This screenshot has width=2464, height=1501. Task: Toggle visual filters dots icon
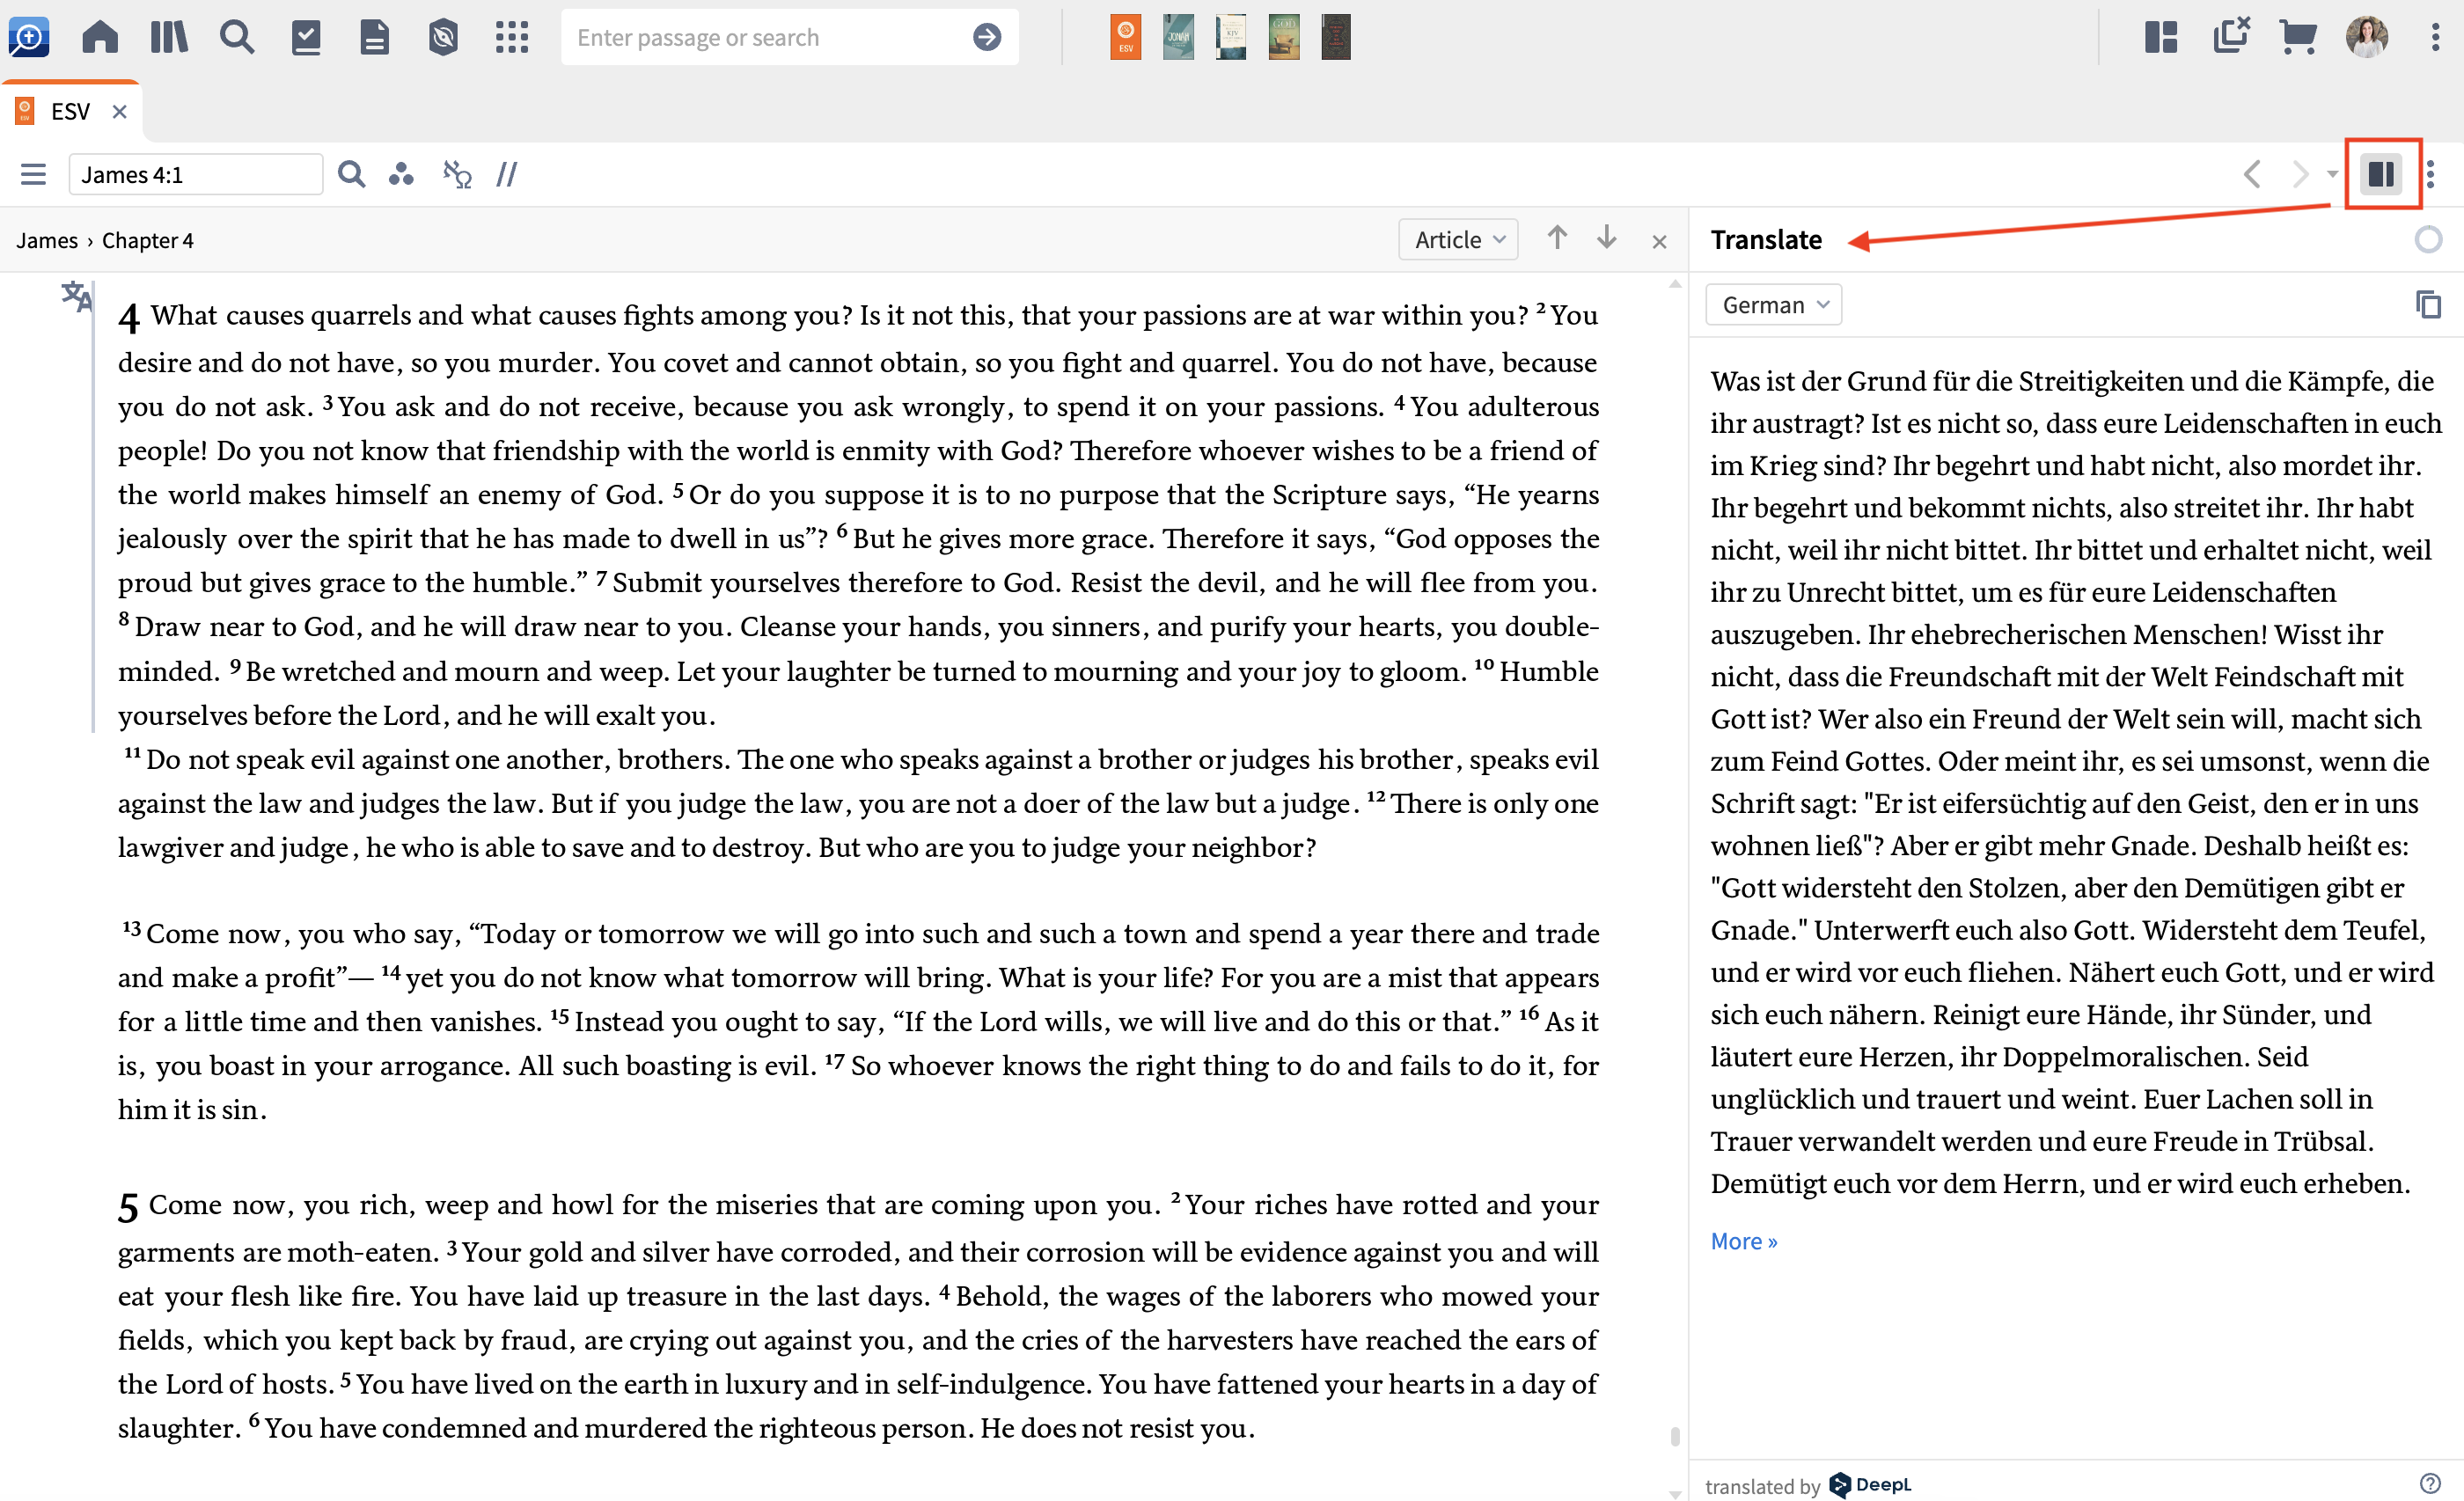pyautogui.click(x=401, y=175)
